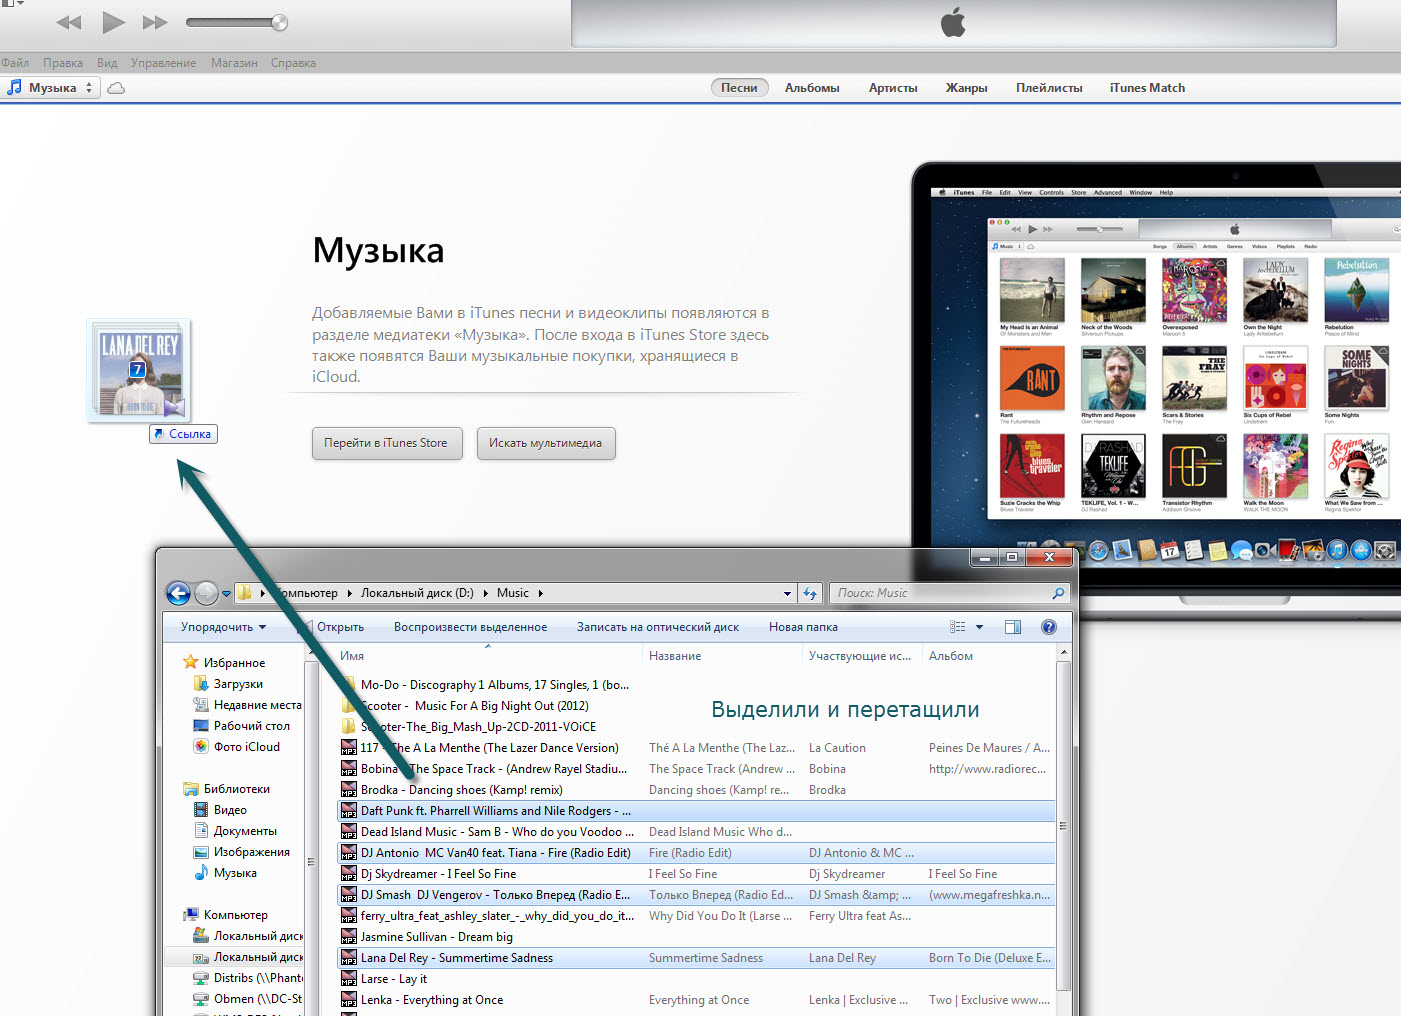Open Недавние места in sidebar
Image resolution: width=1401 pixels, height=1016 pixels.
pyautogui.click(x=247, y=705)
